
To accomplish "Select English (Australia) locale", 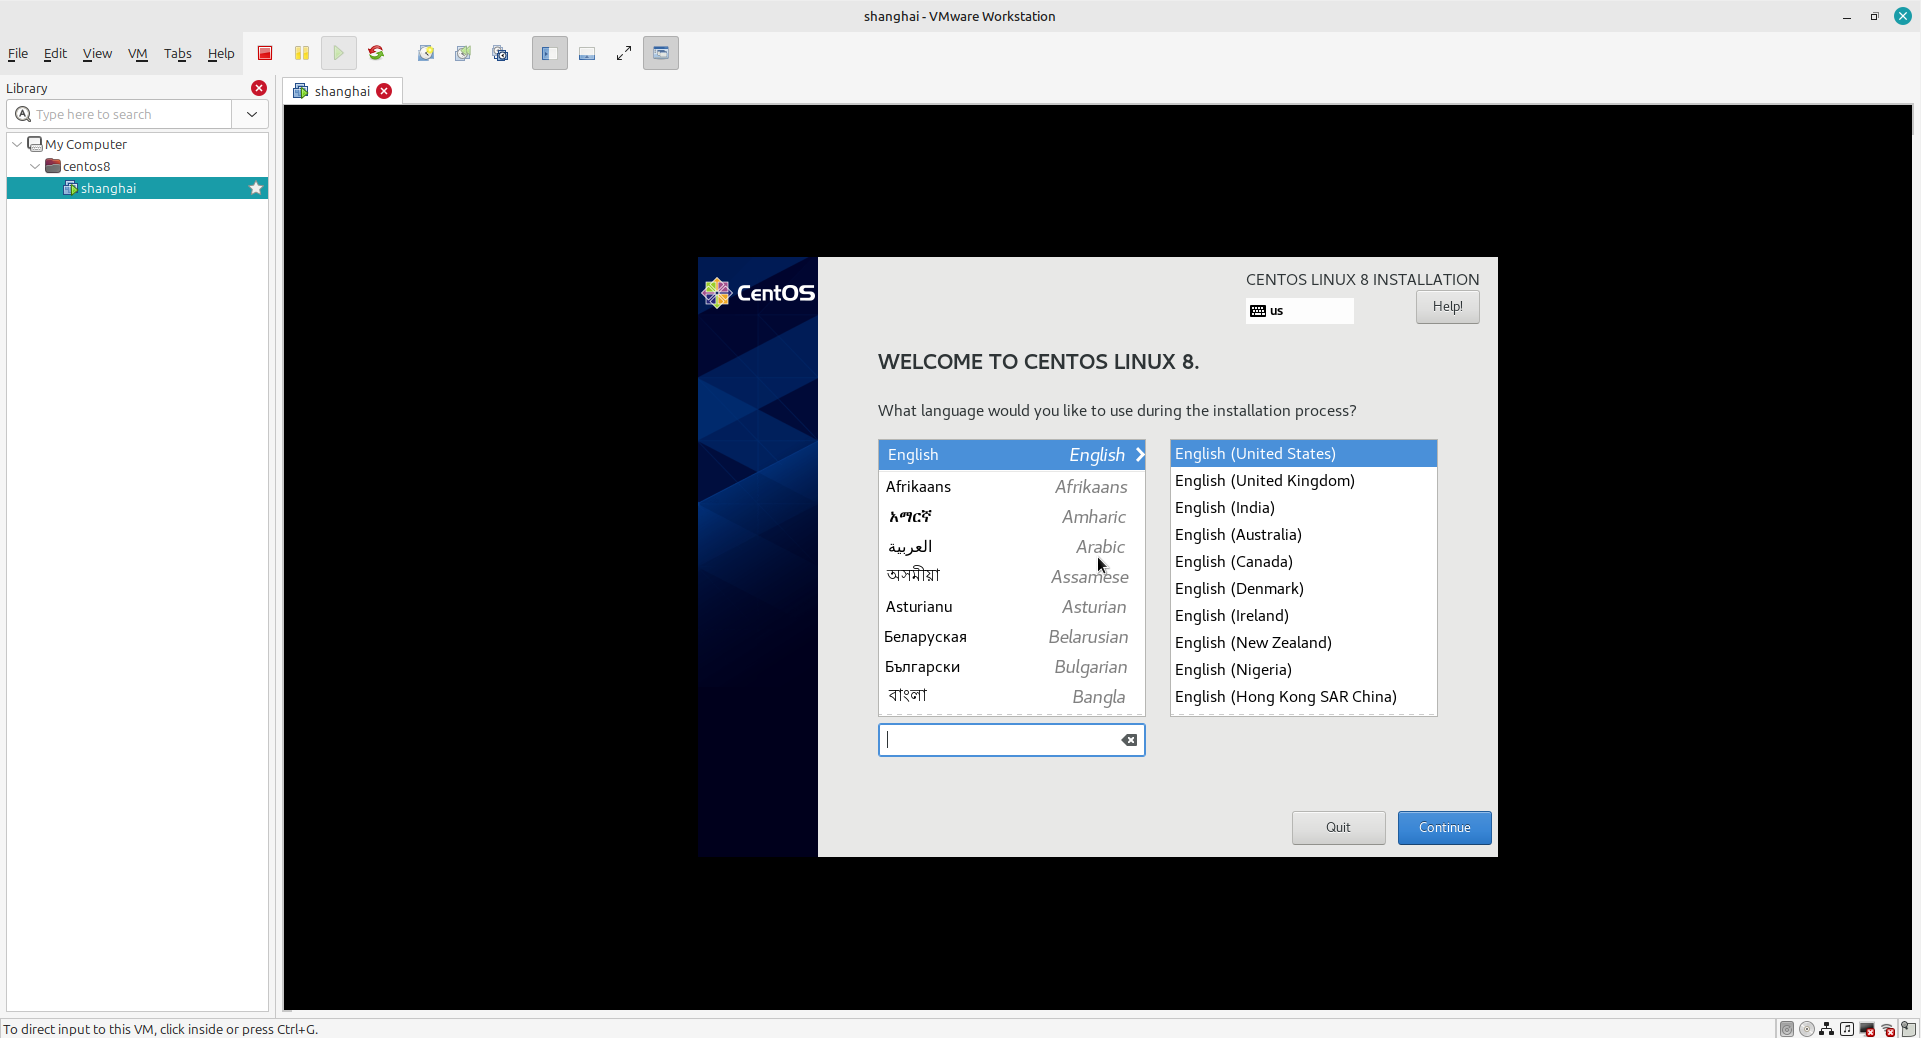I will (x=1303, y=535).
